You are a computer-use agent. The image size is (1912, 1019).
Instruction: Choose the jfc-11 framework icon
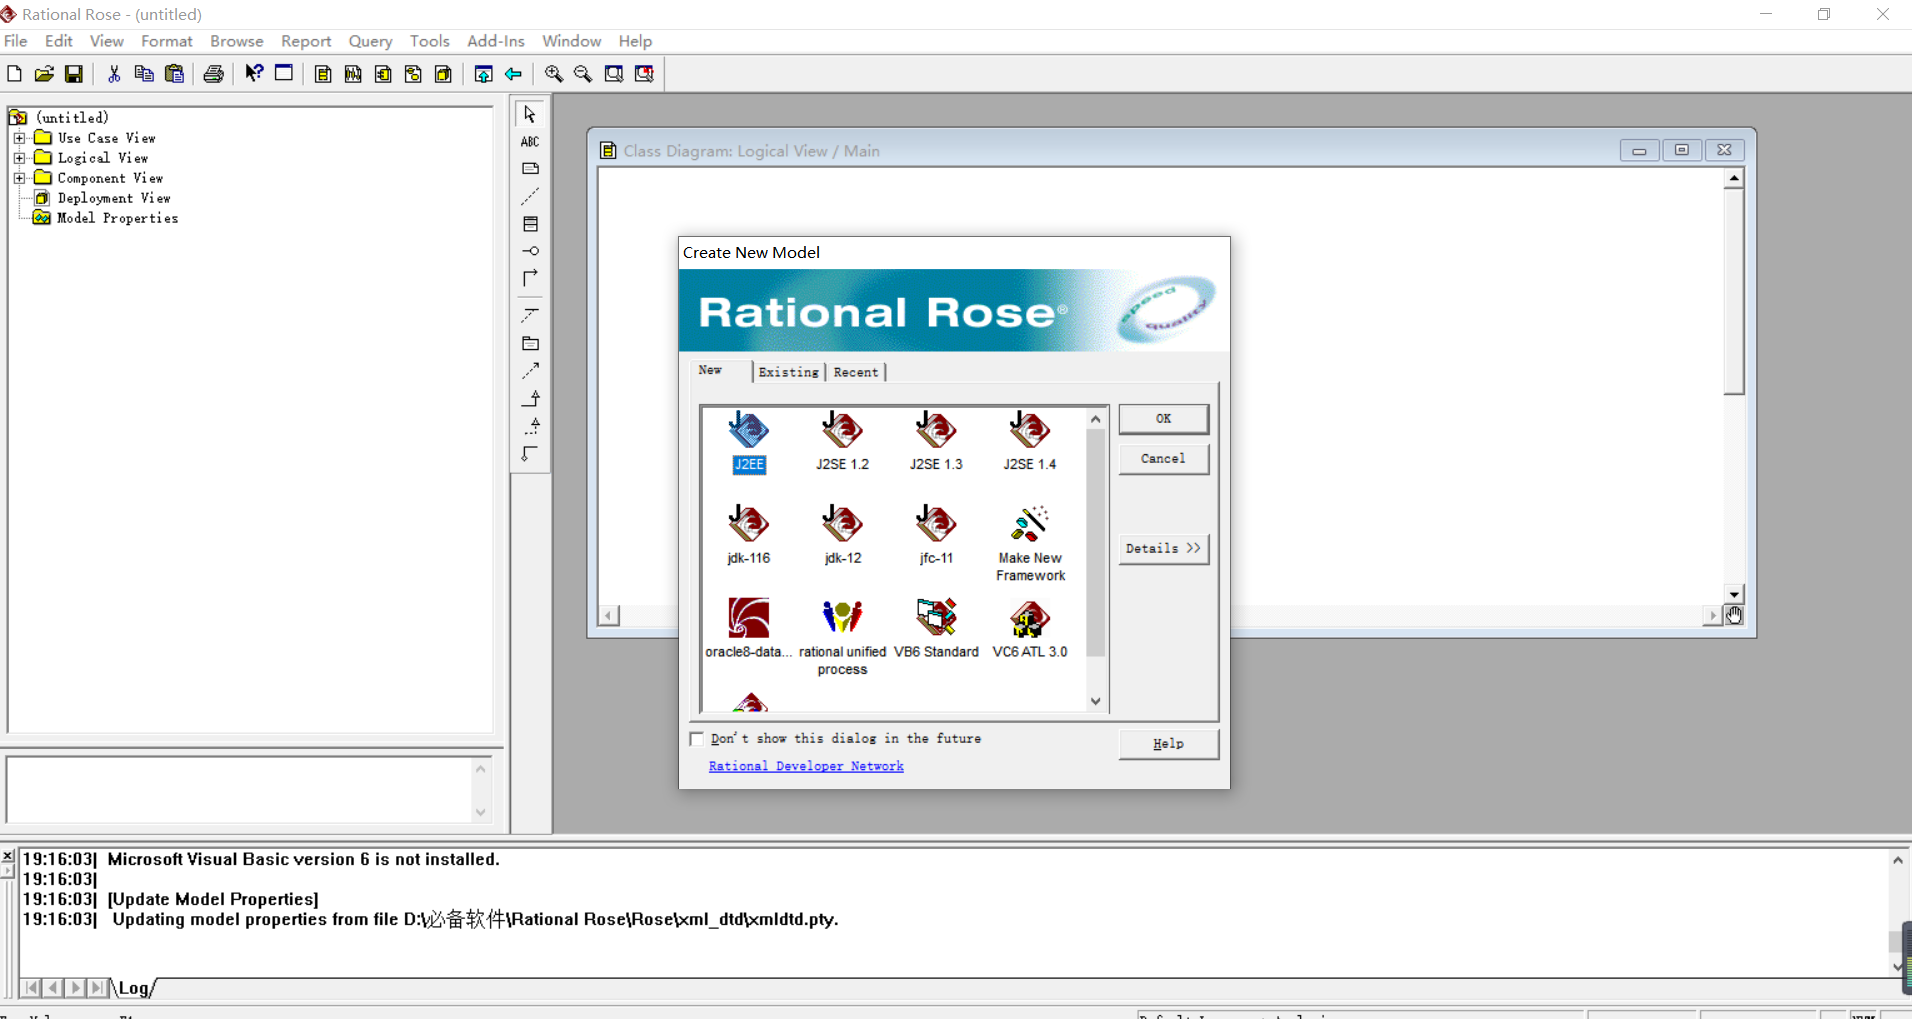[936, 535]
